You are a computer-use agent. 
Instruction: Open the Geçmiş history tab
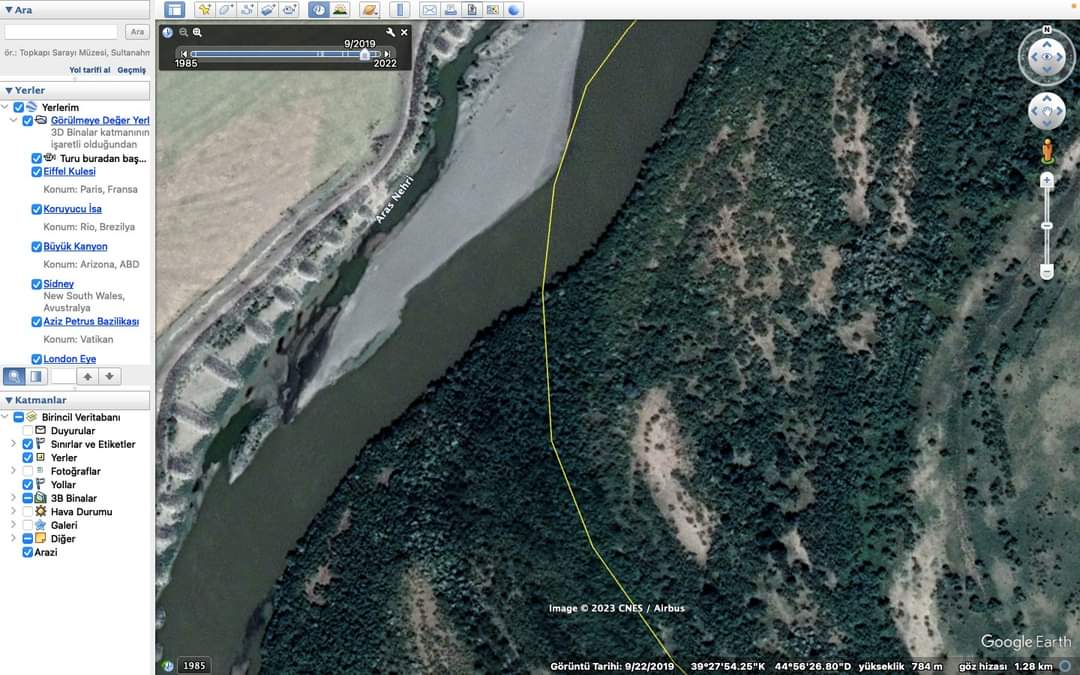tap(131, 70)
